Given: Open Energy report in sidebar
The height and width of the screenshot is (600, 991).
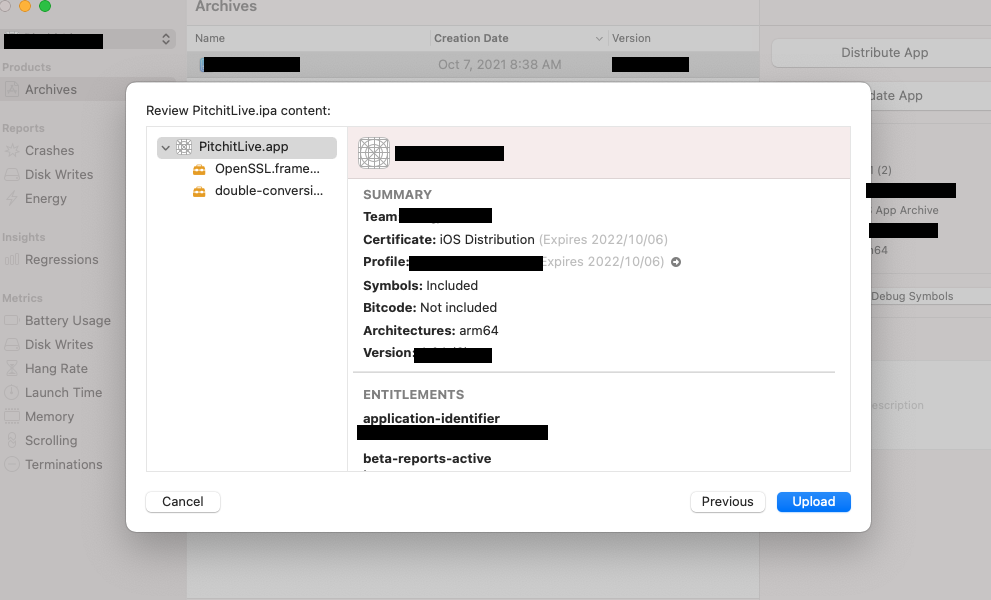Looking at the screenshot, I should [x=46, y=199].
